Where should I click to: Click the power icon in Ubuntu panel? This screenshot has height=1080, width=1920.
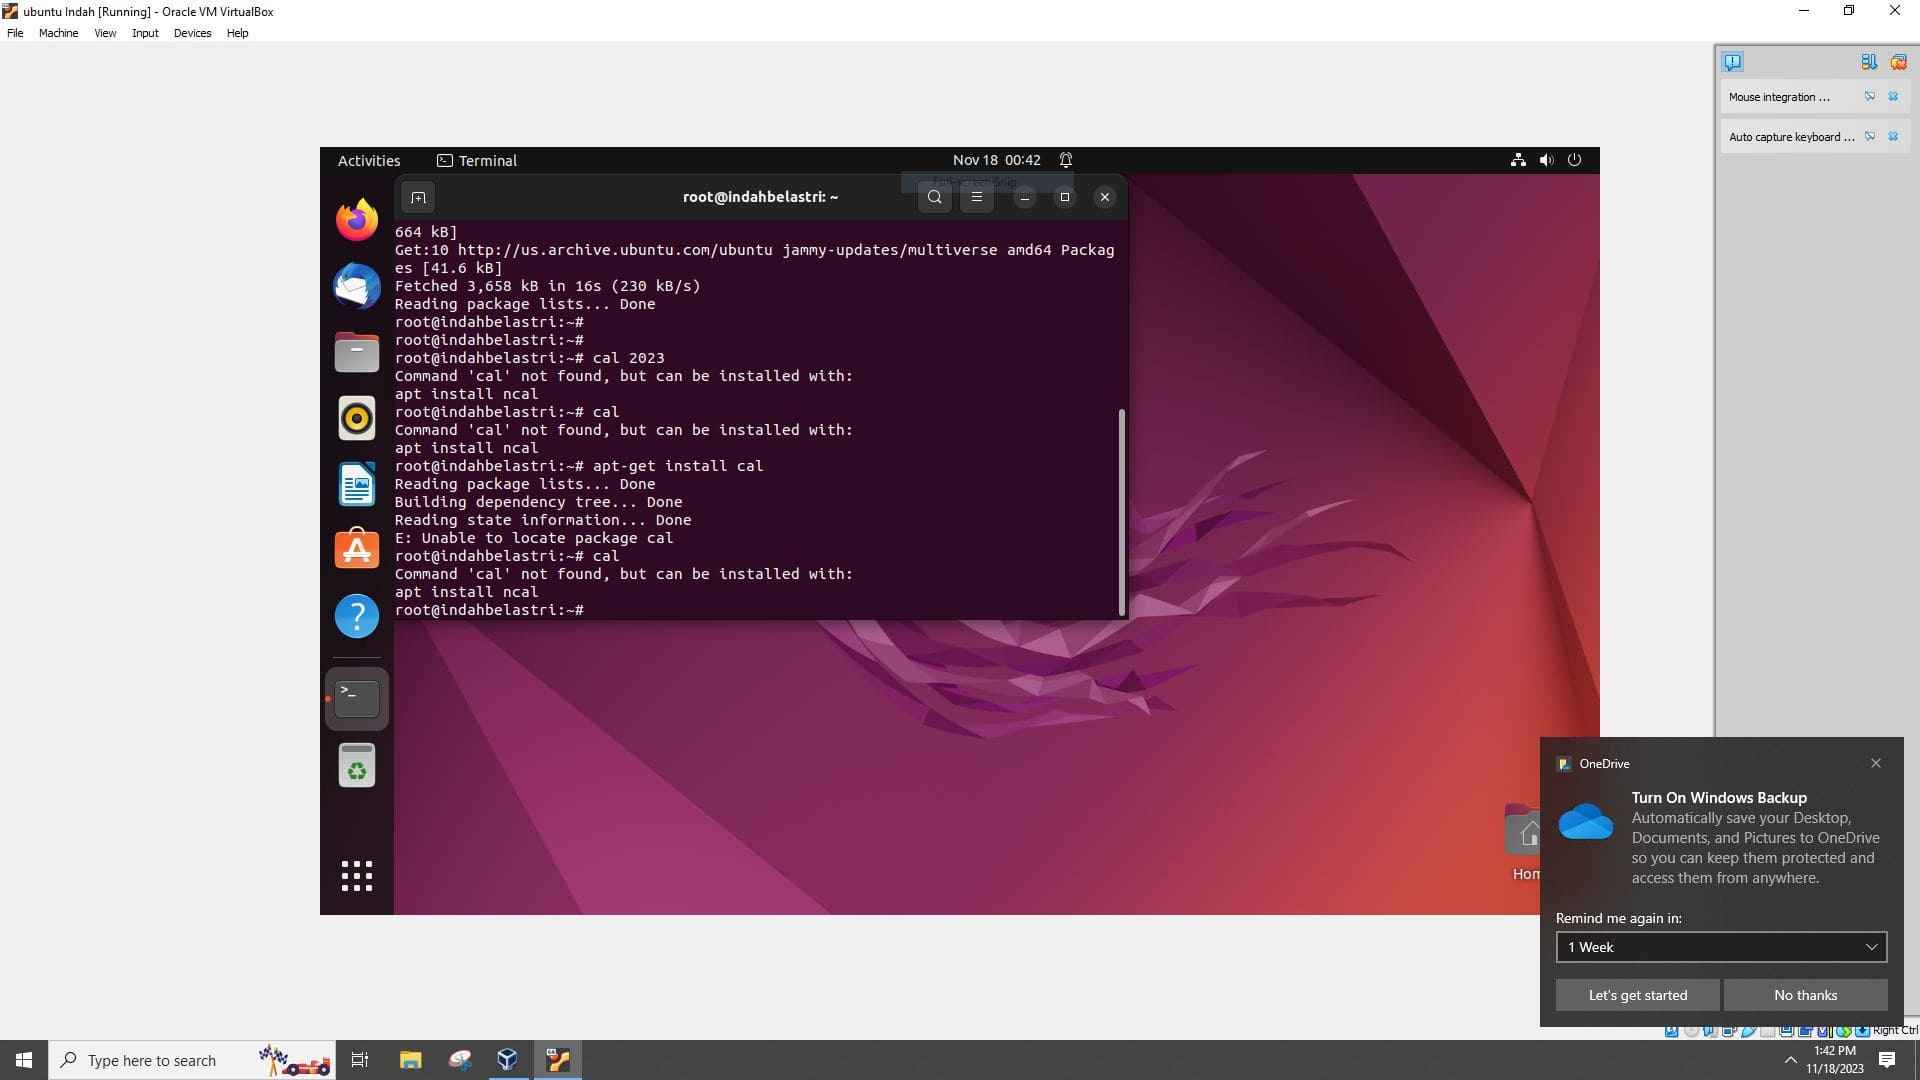(1574, 160)
